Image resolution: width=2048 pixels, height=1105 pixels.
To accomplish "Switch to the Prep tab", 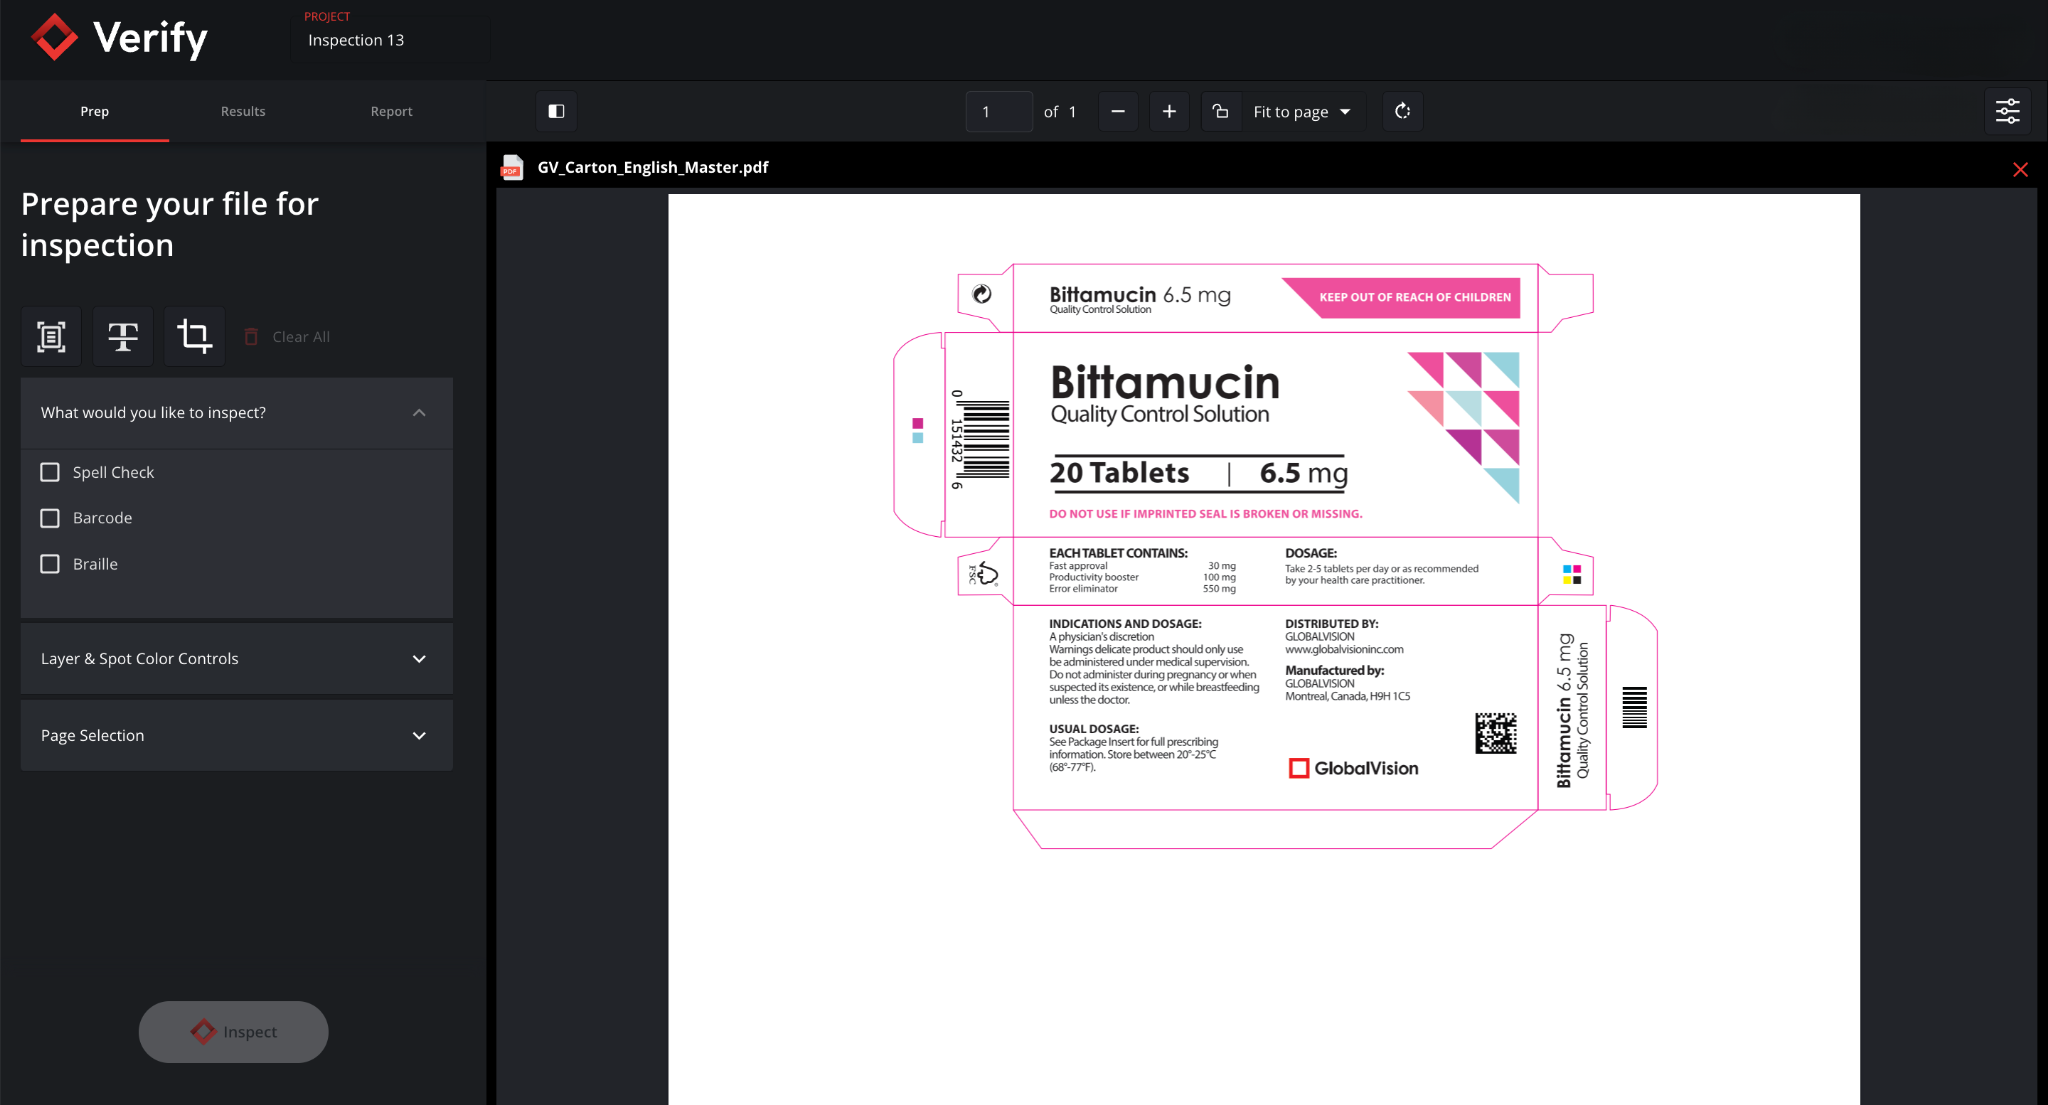I will [x=95, y=111].
